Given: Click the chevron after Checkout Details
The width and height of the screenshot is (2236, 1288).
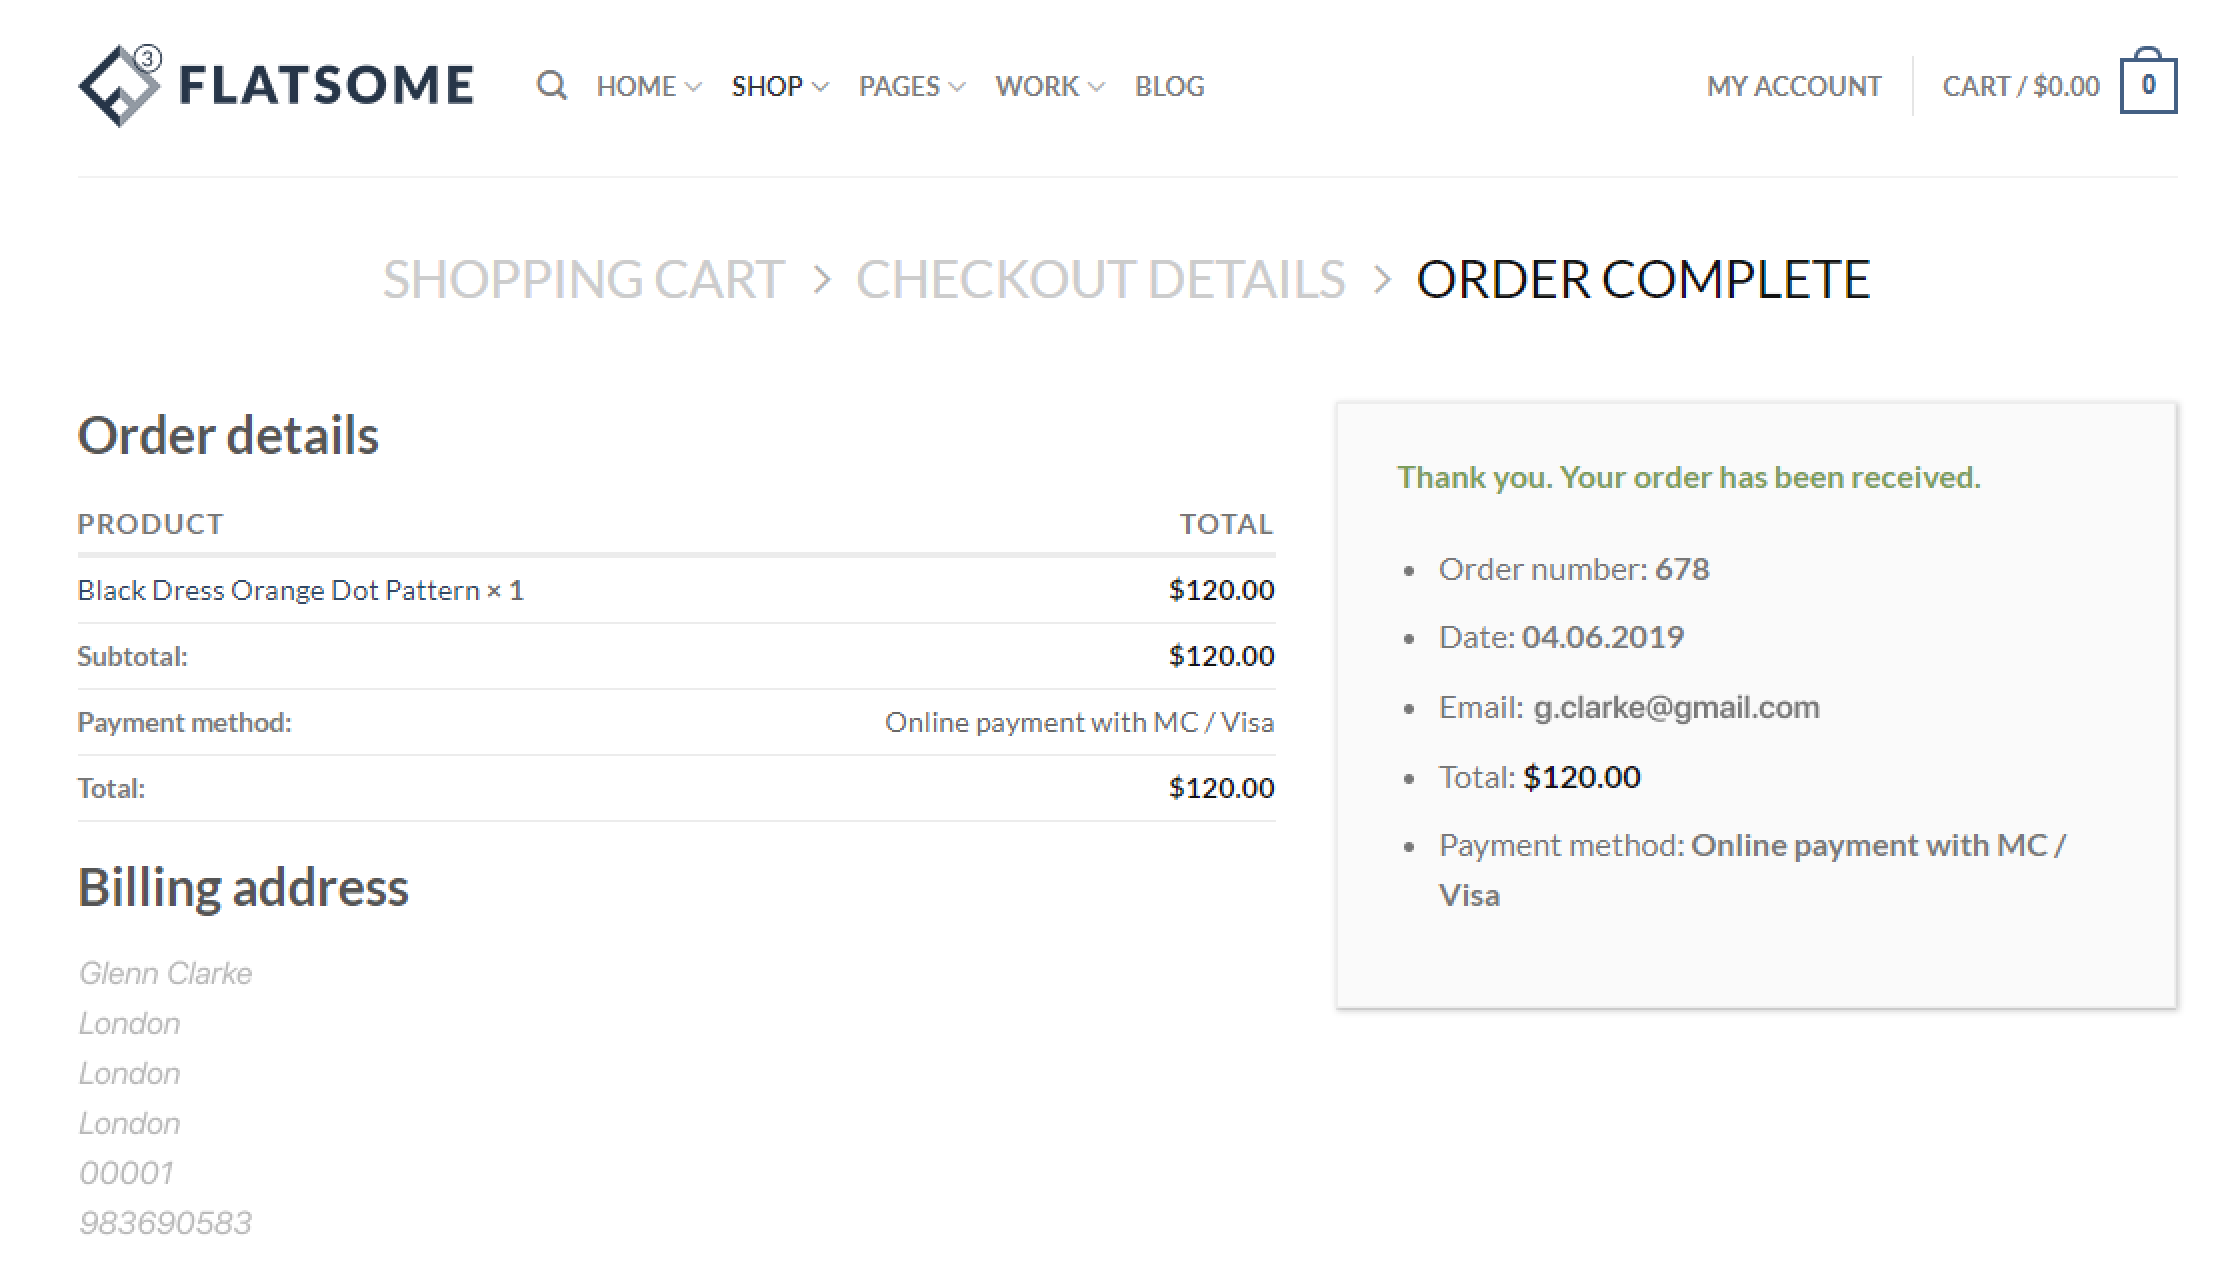Looking at the screenshot, I should (1382, 280).
